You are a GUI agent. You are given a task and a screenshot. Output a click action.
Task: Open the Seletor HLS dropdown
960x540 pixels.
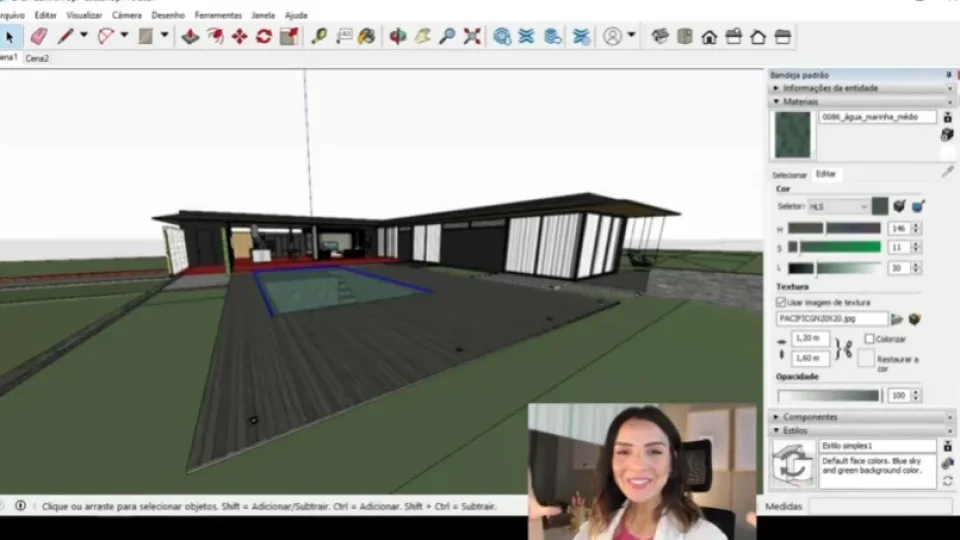(x=838, y=207)
